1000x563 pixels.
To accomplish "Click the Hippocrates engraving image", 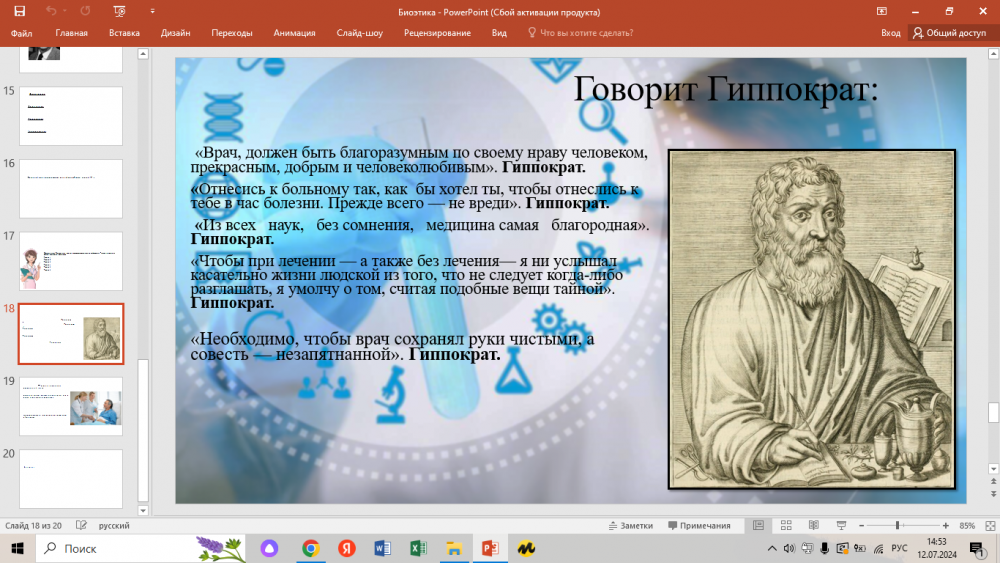I will point(811,319).
